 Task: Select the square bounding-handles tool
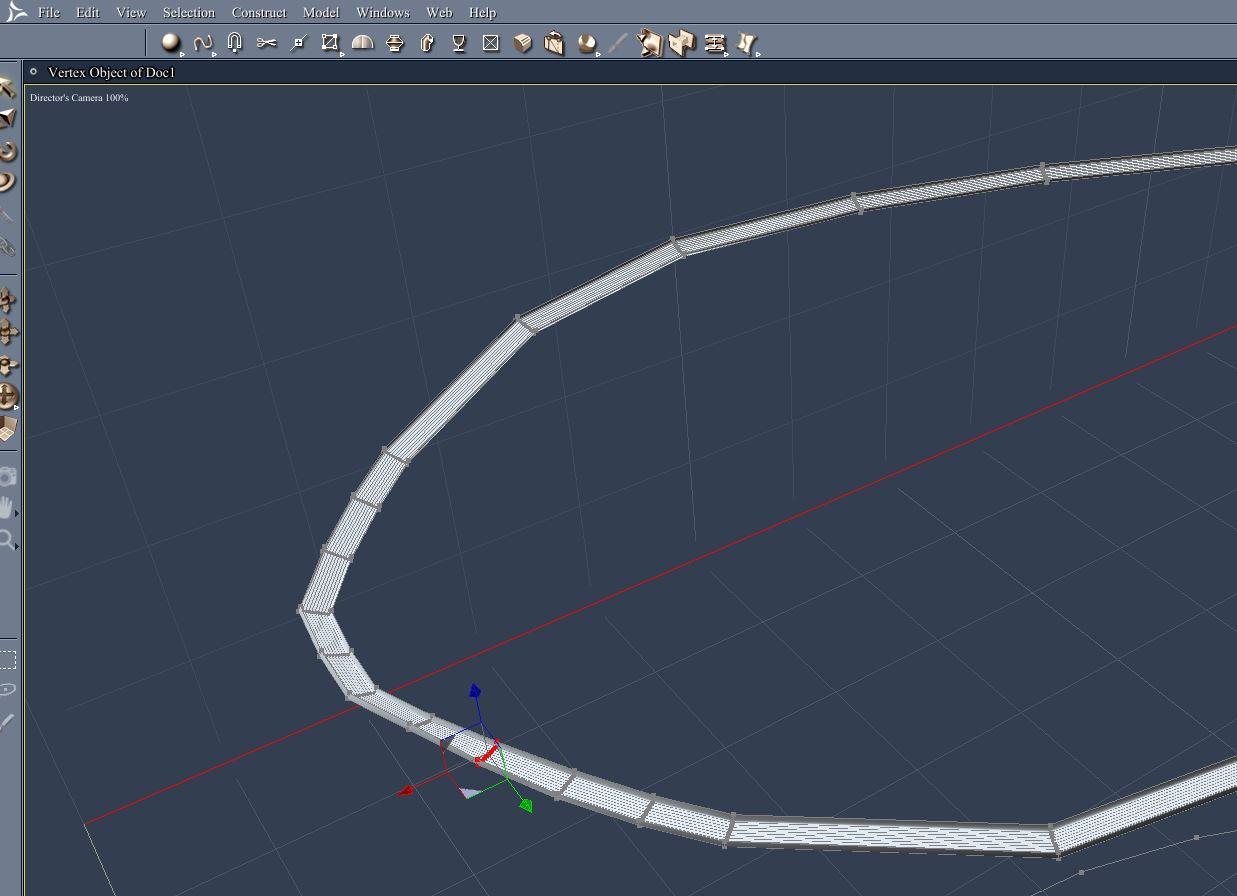click(330, 43)
